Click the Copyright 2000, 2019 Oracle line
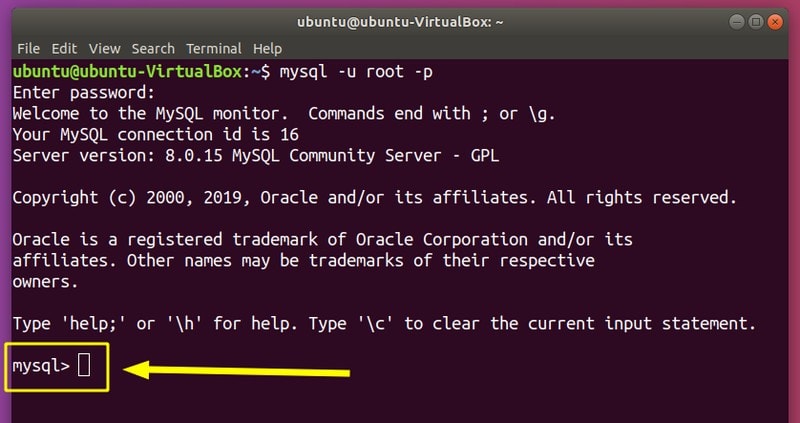This screenshot has width=800, height=423. coord(375,197)
